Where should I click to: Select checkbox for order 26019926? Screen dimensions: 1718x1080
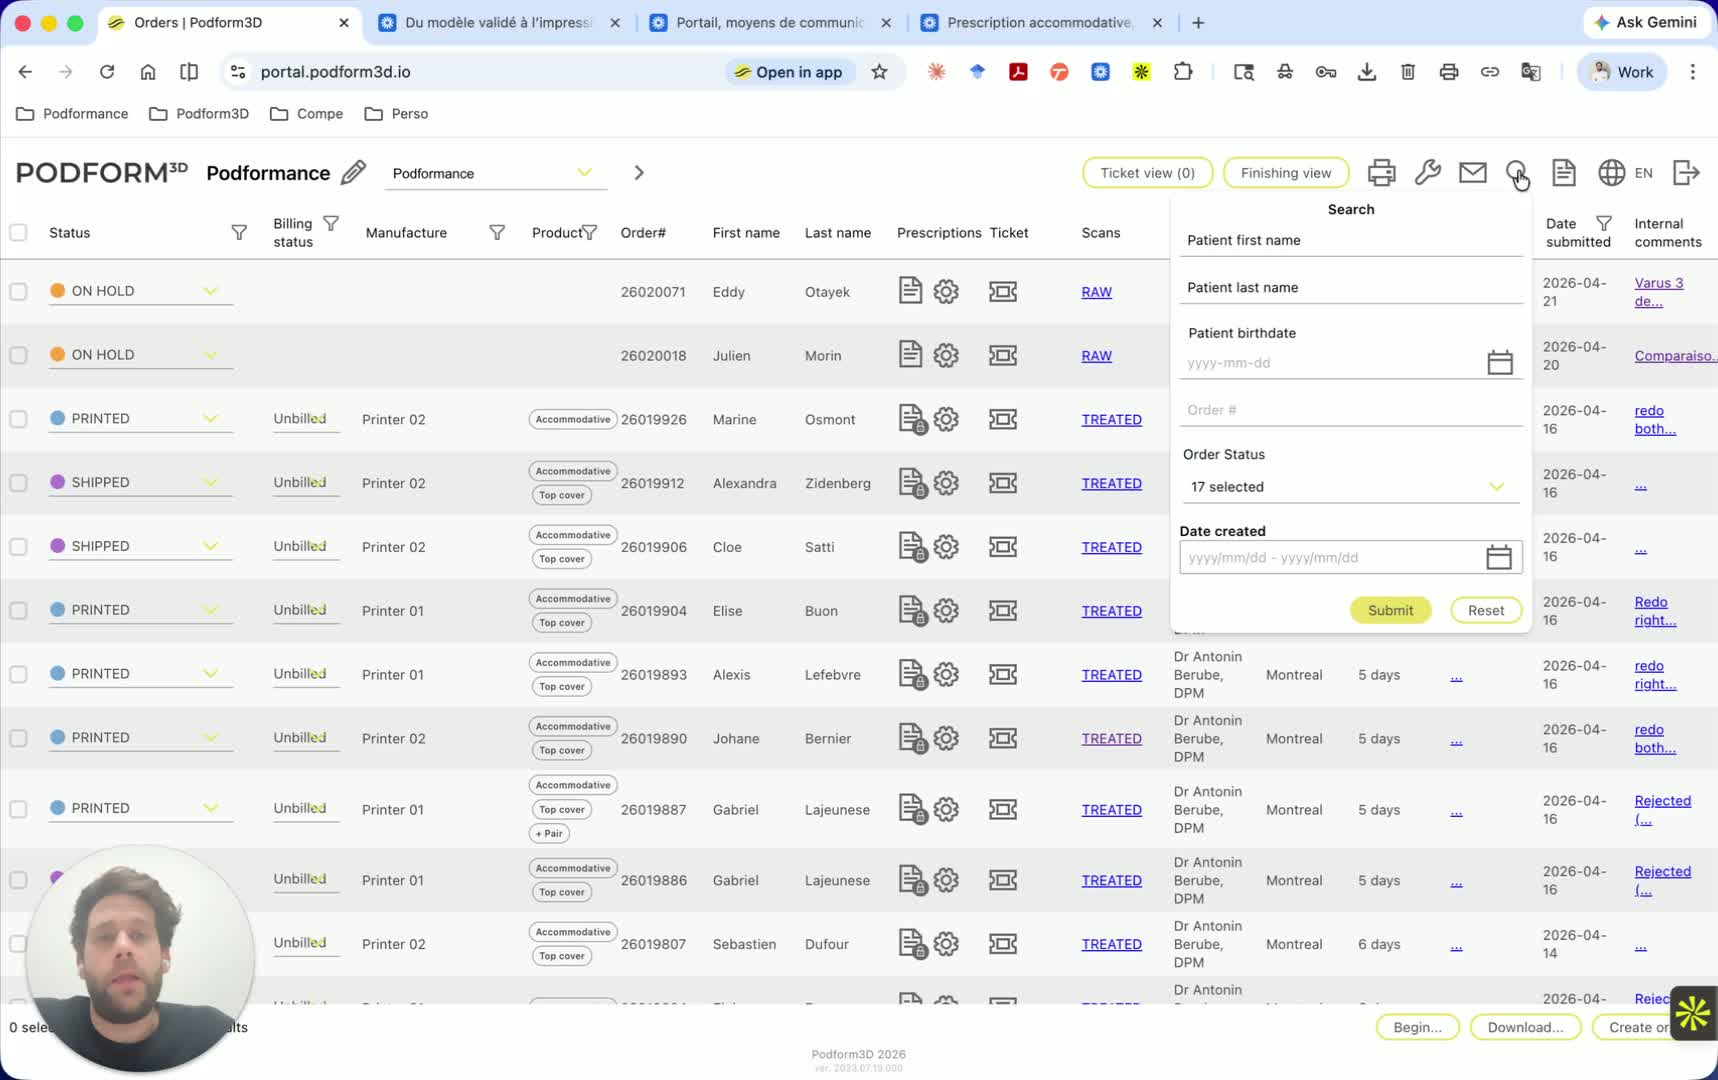[18, 419]
